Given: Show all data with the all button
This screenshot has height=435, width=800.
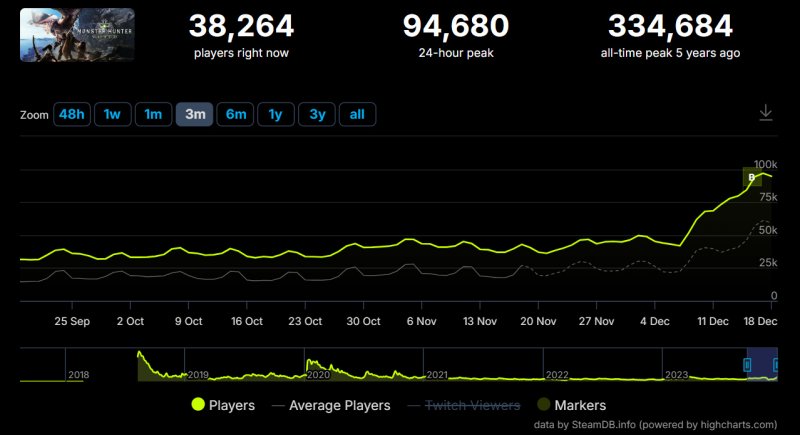Looking at the screenshot, I should [x=357, y=115].
